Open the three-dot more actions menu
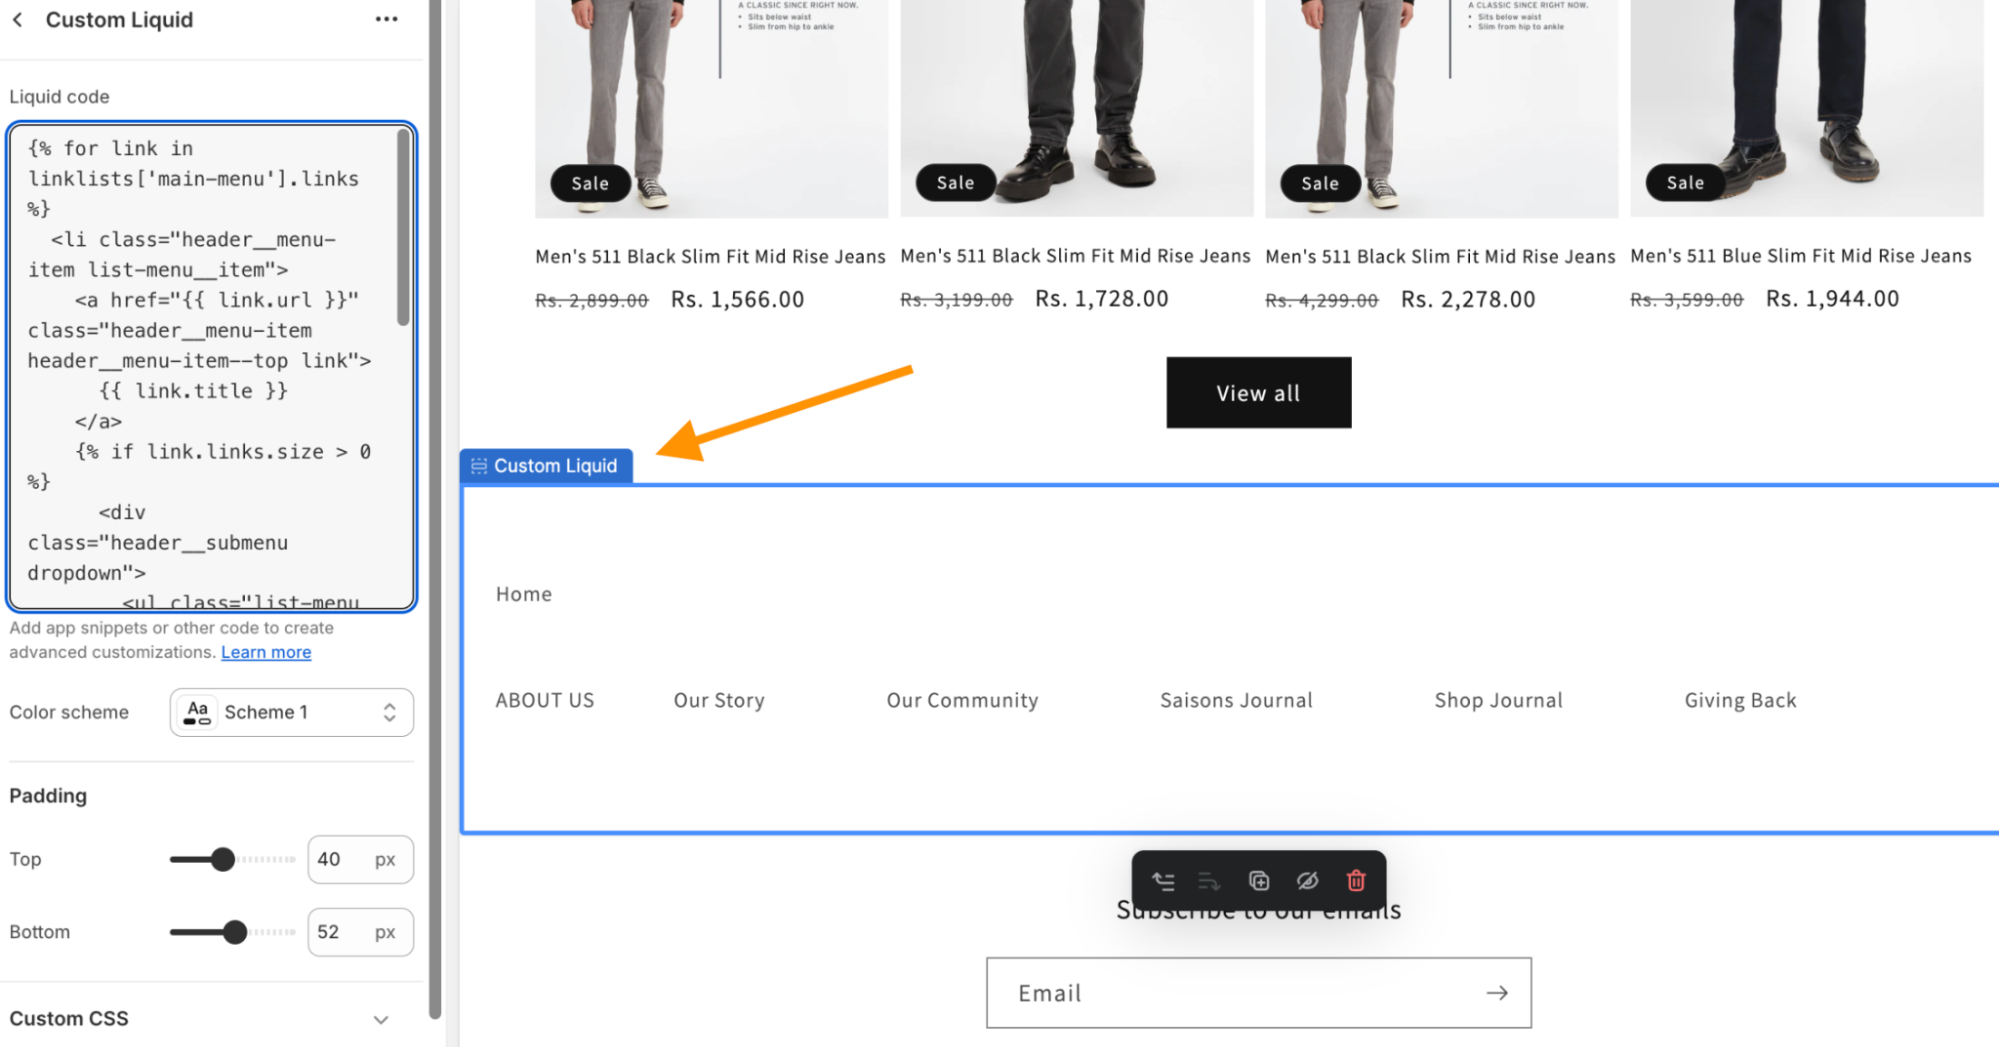The width and height of the screenshot is (1999, 1048). [x=386, y=20]
